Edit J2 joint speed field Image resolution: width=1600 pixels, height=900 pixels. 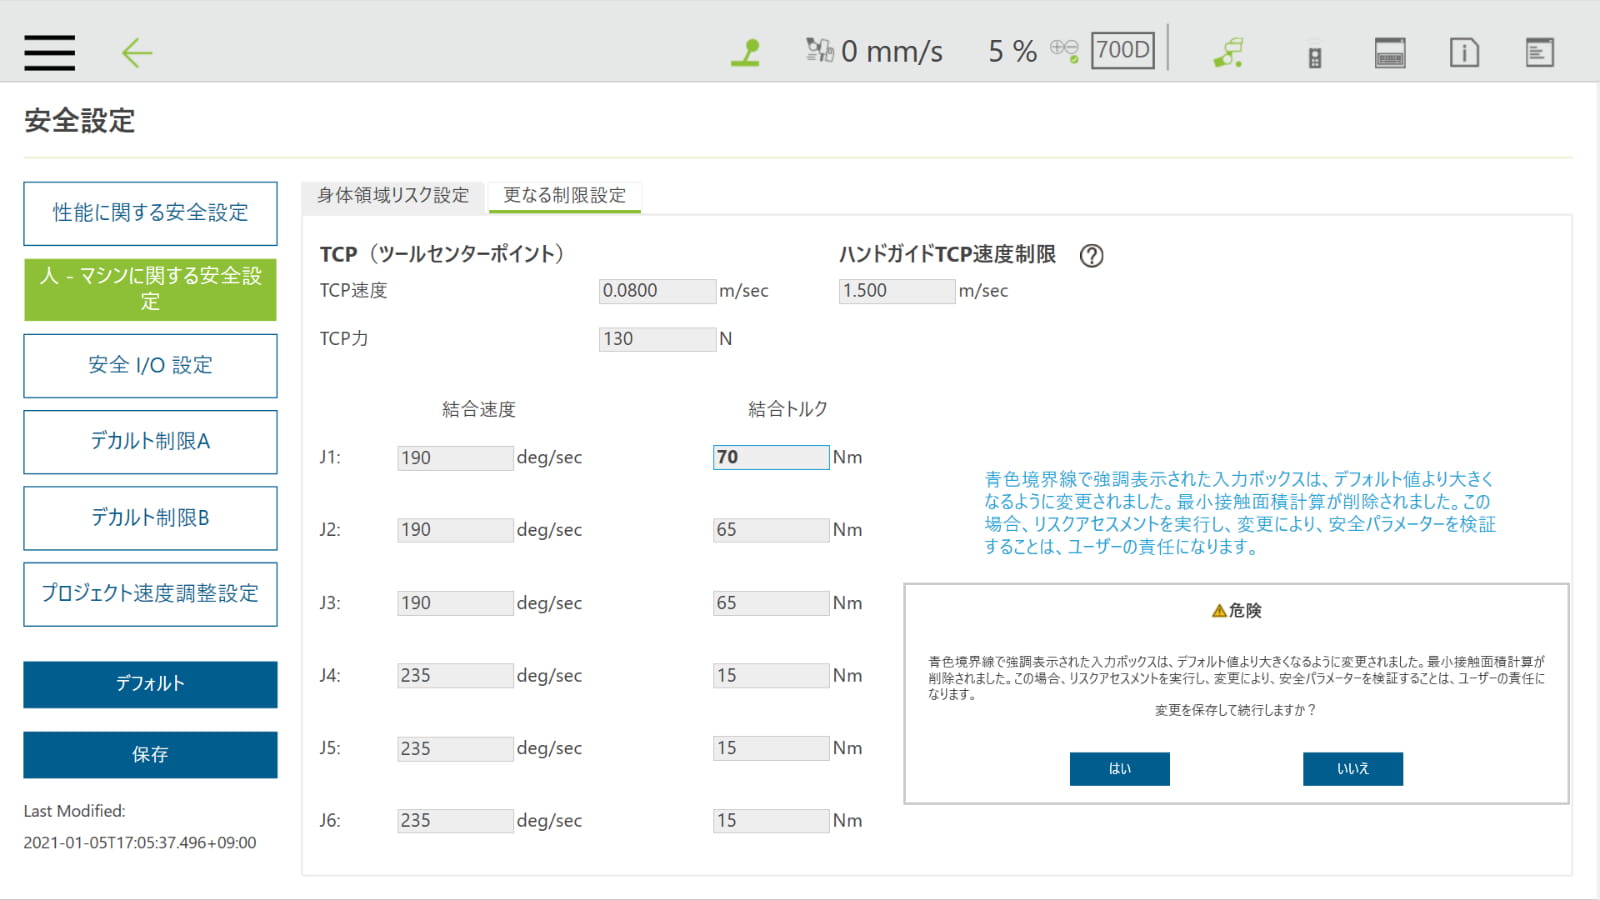(x=455, y=530)
